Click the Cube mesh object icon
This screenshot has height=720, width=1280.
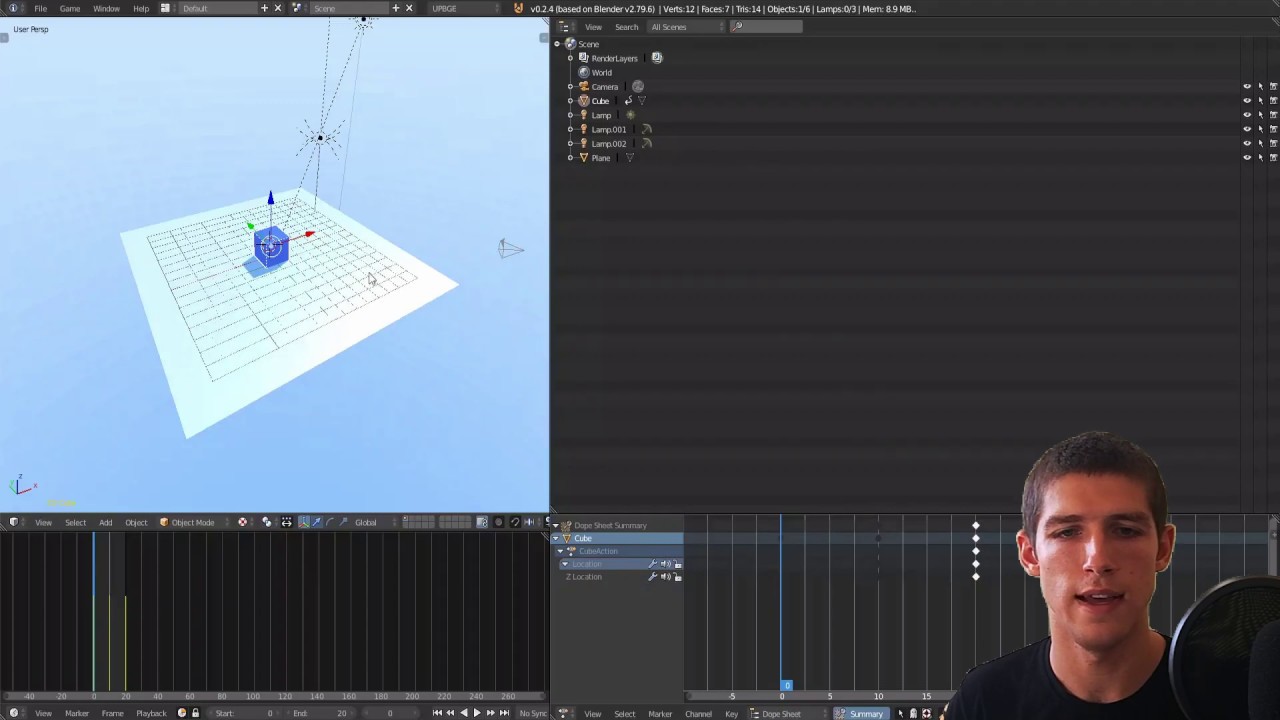pyautogui.click(x=584, y=101)
